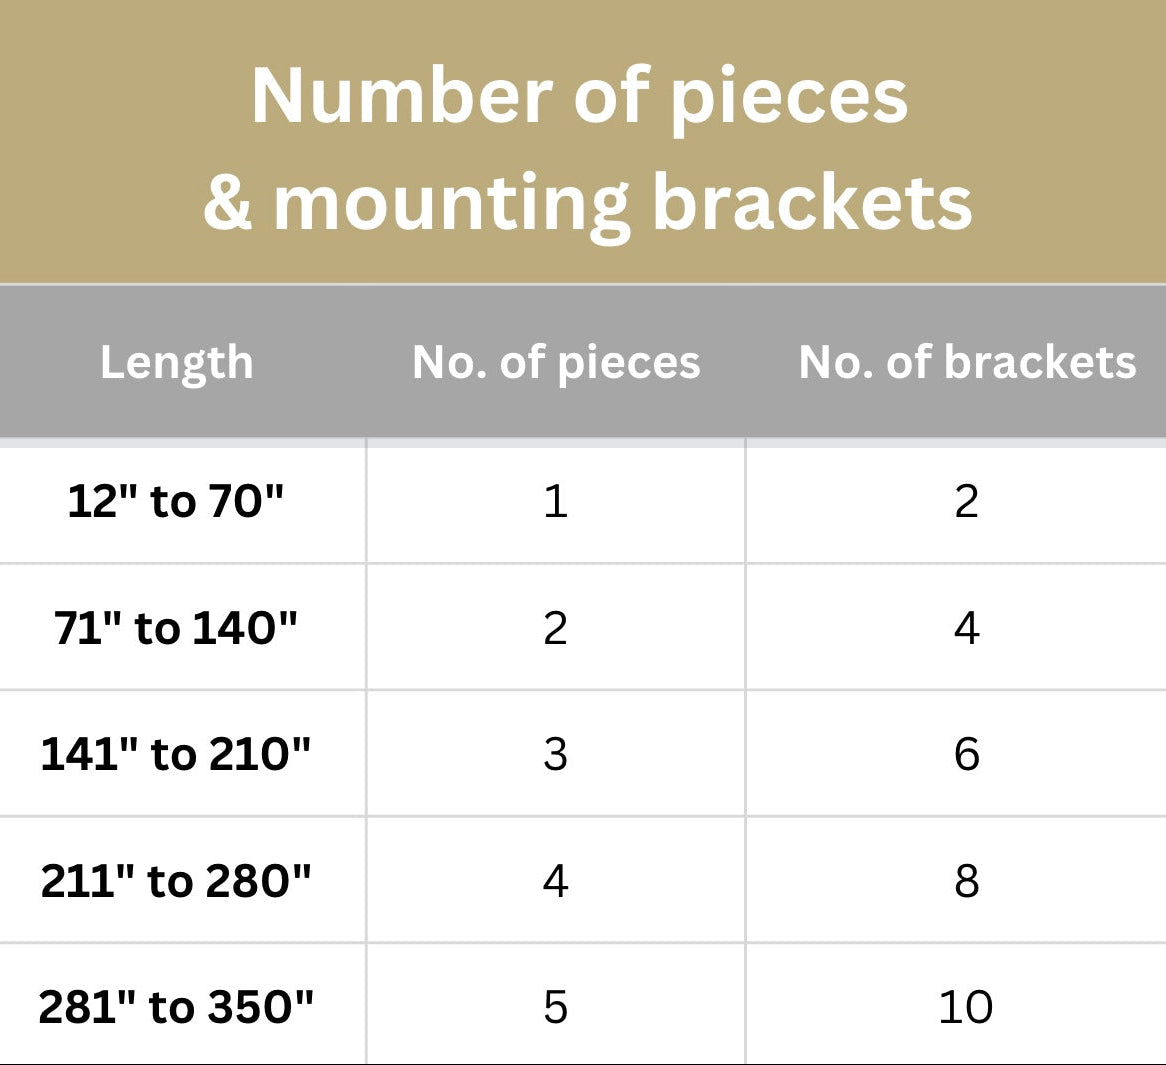
Task: Click the "Number of pieces" title line
Action: (580, 96)
